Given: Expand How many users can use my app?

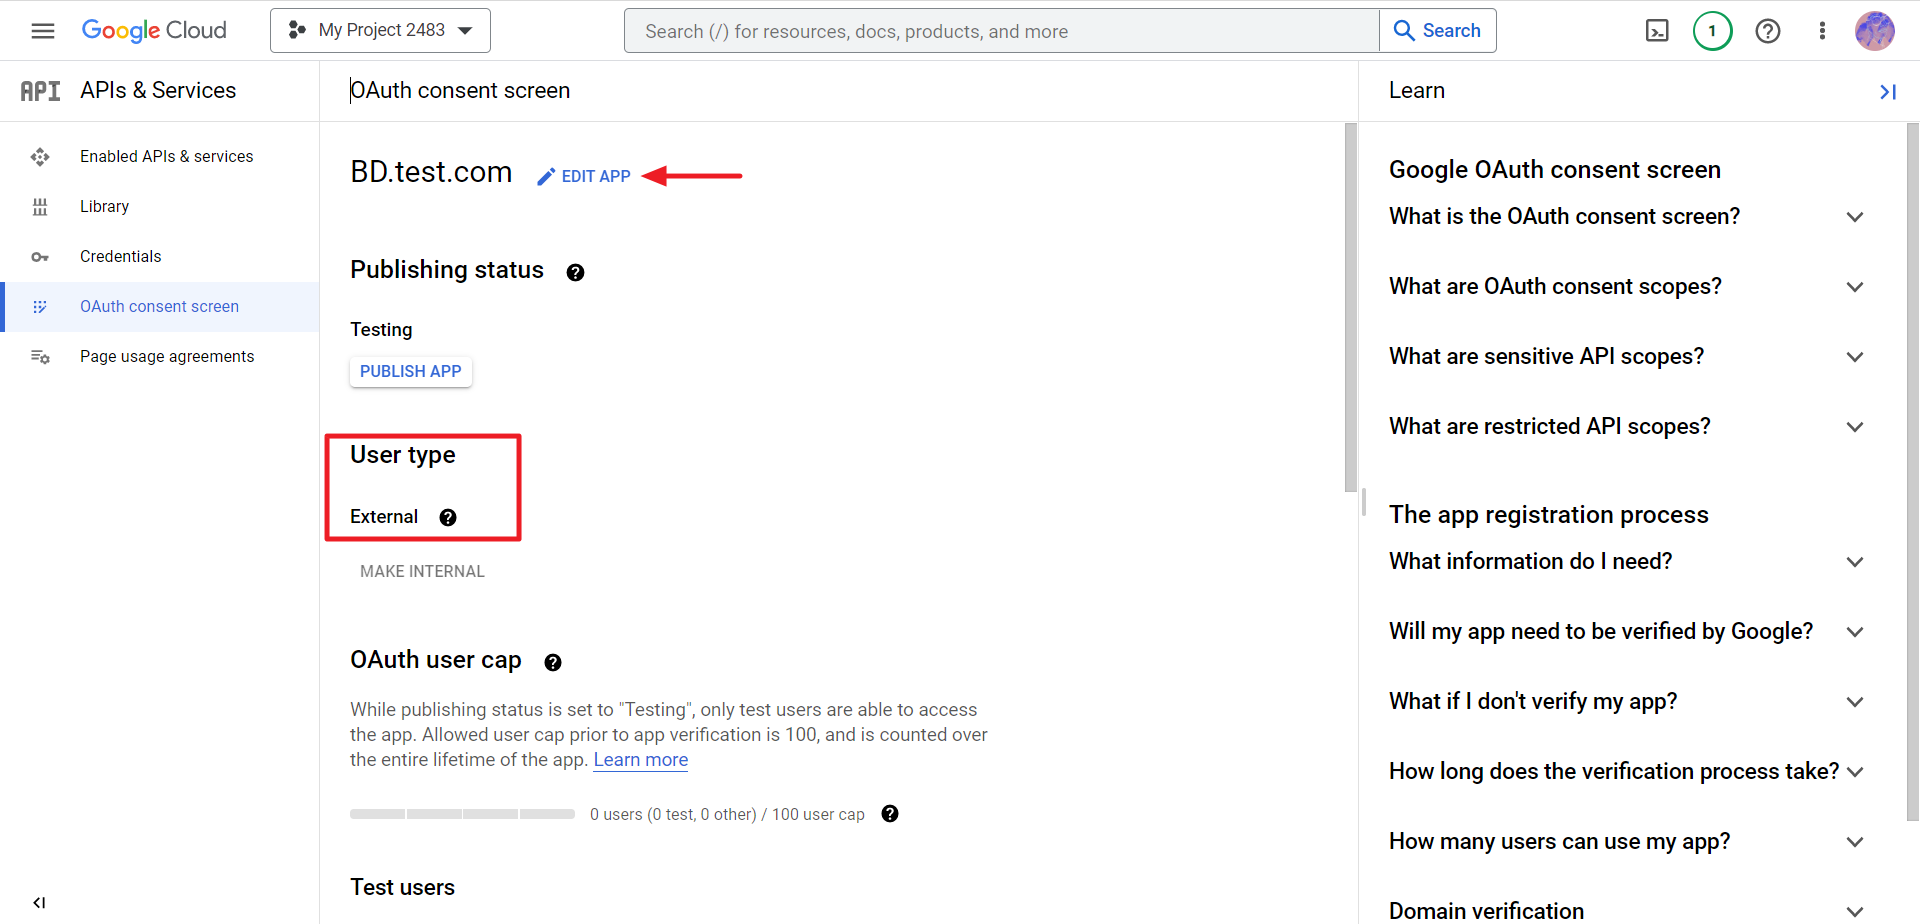Looking at the screenshot, I should pyautogui.click(x=1627, y=842).
